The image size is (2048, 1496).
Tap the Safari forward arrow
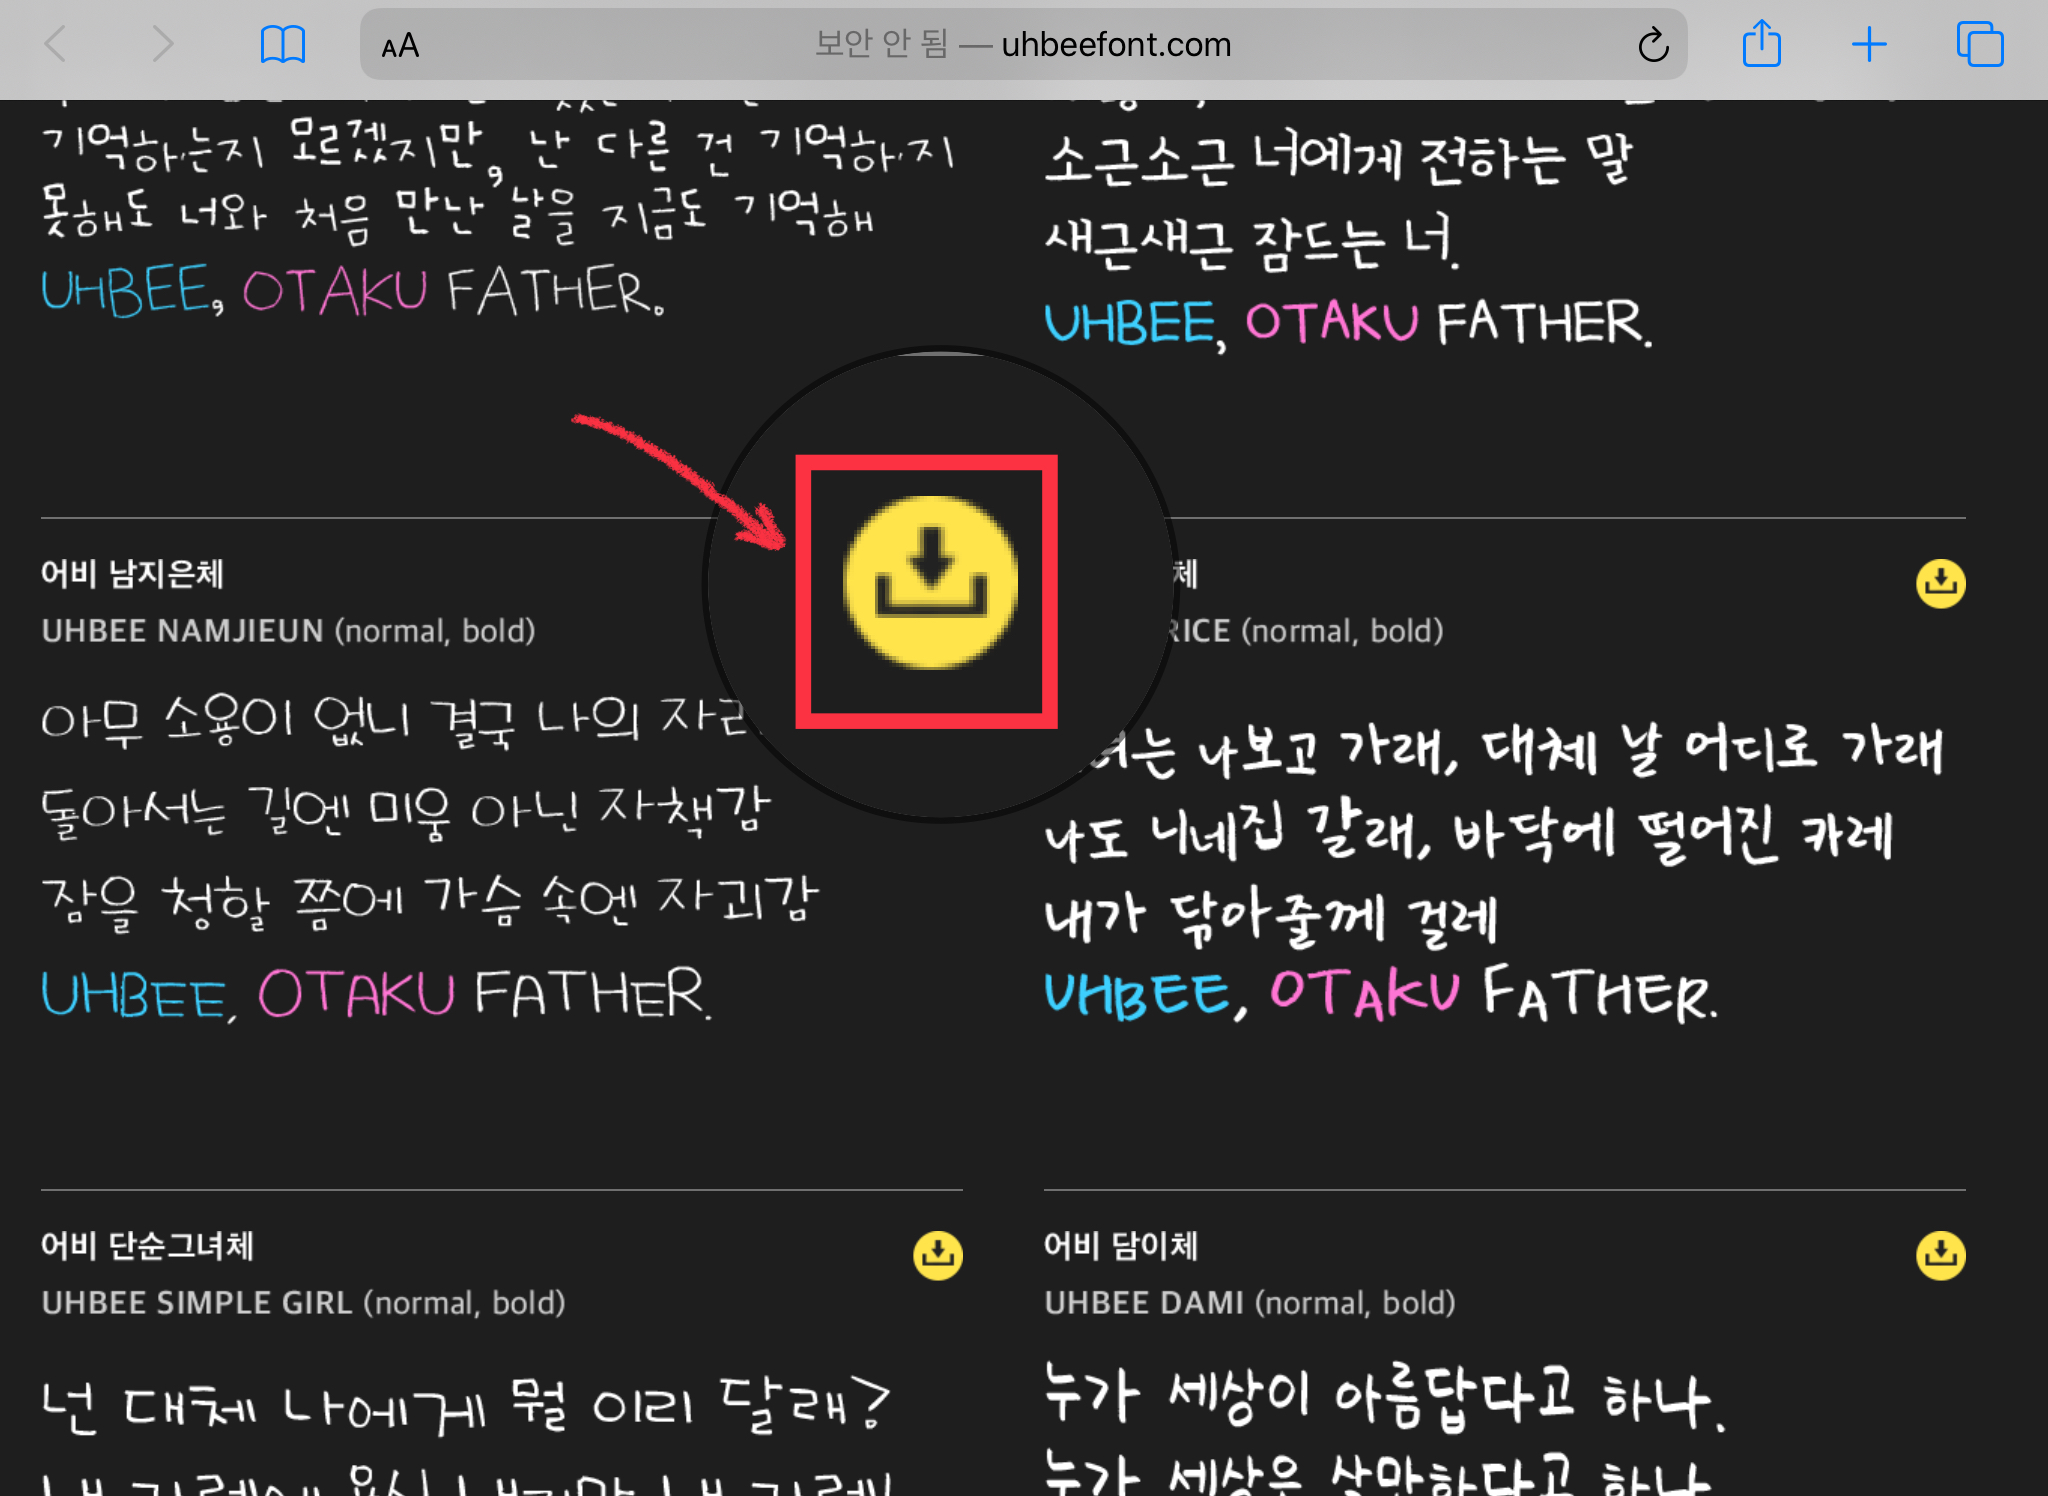point(162,44)
